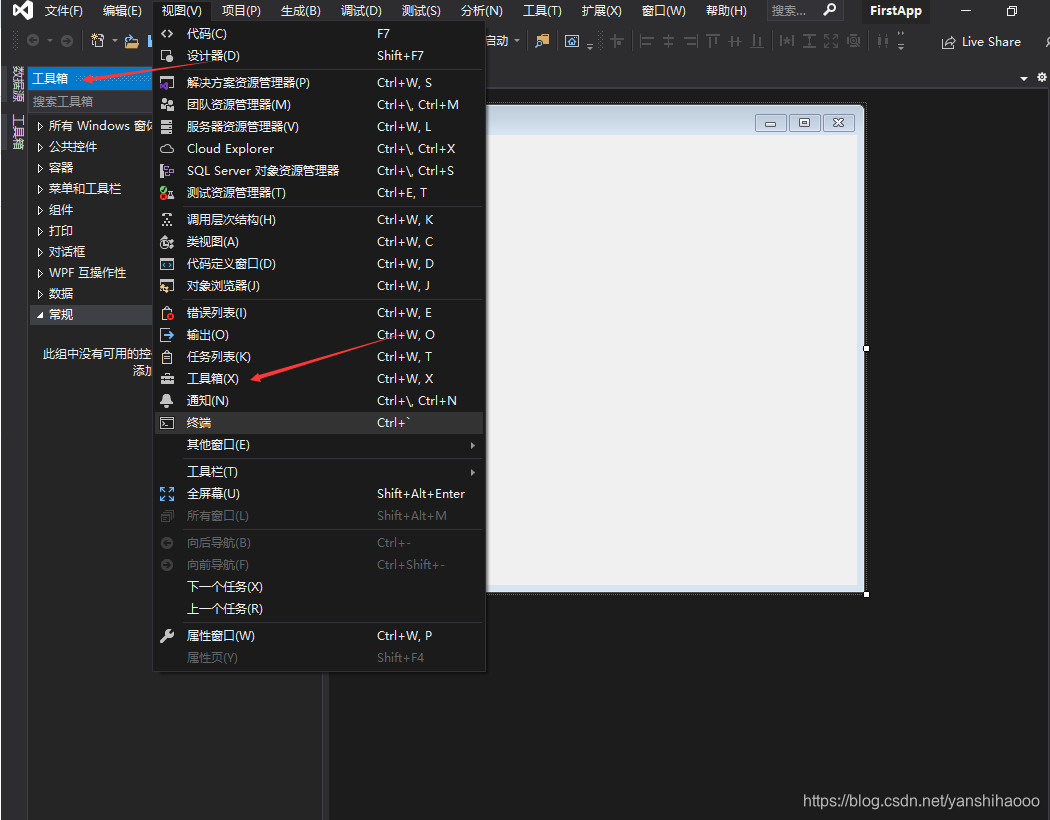Viewport: 1050px width, 820px height.
Task: Open the 窗口(W) menu
Action: coord(663,11)
